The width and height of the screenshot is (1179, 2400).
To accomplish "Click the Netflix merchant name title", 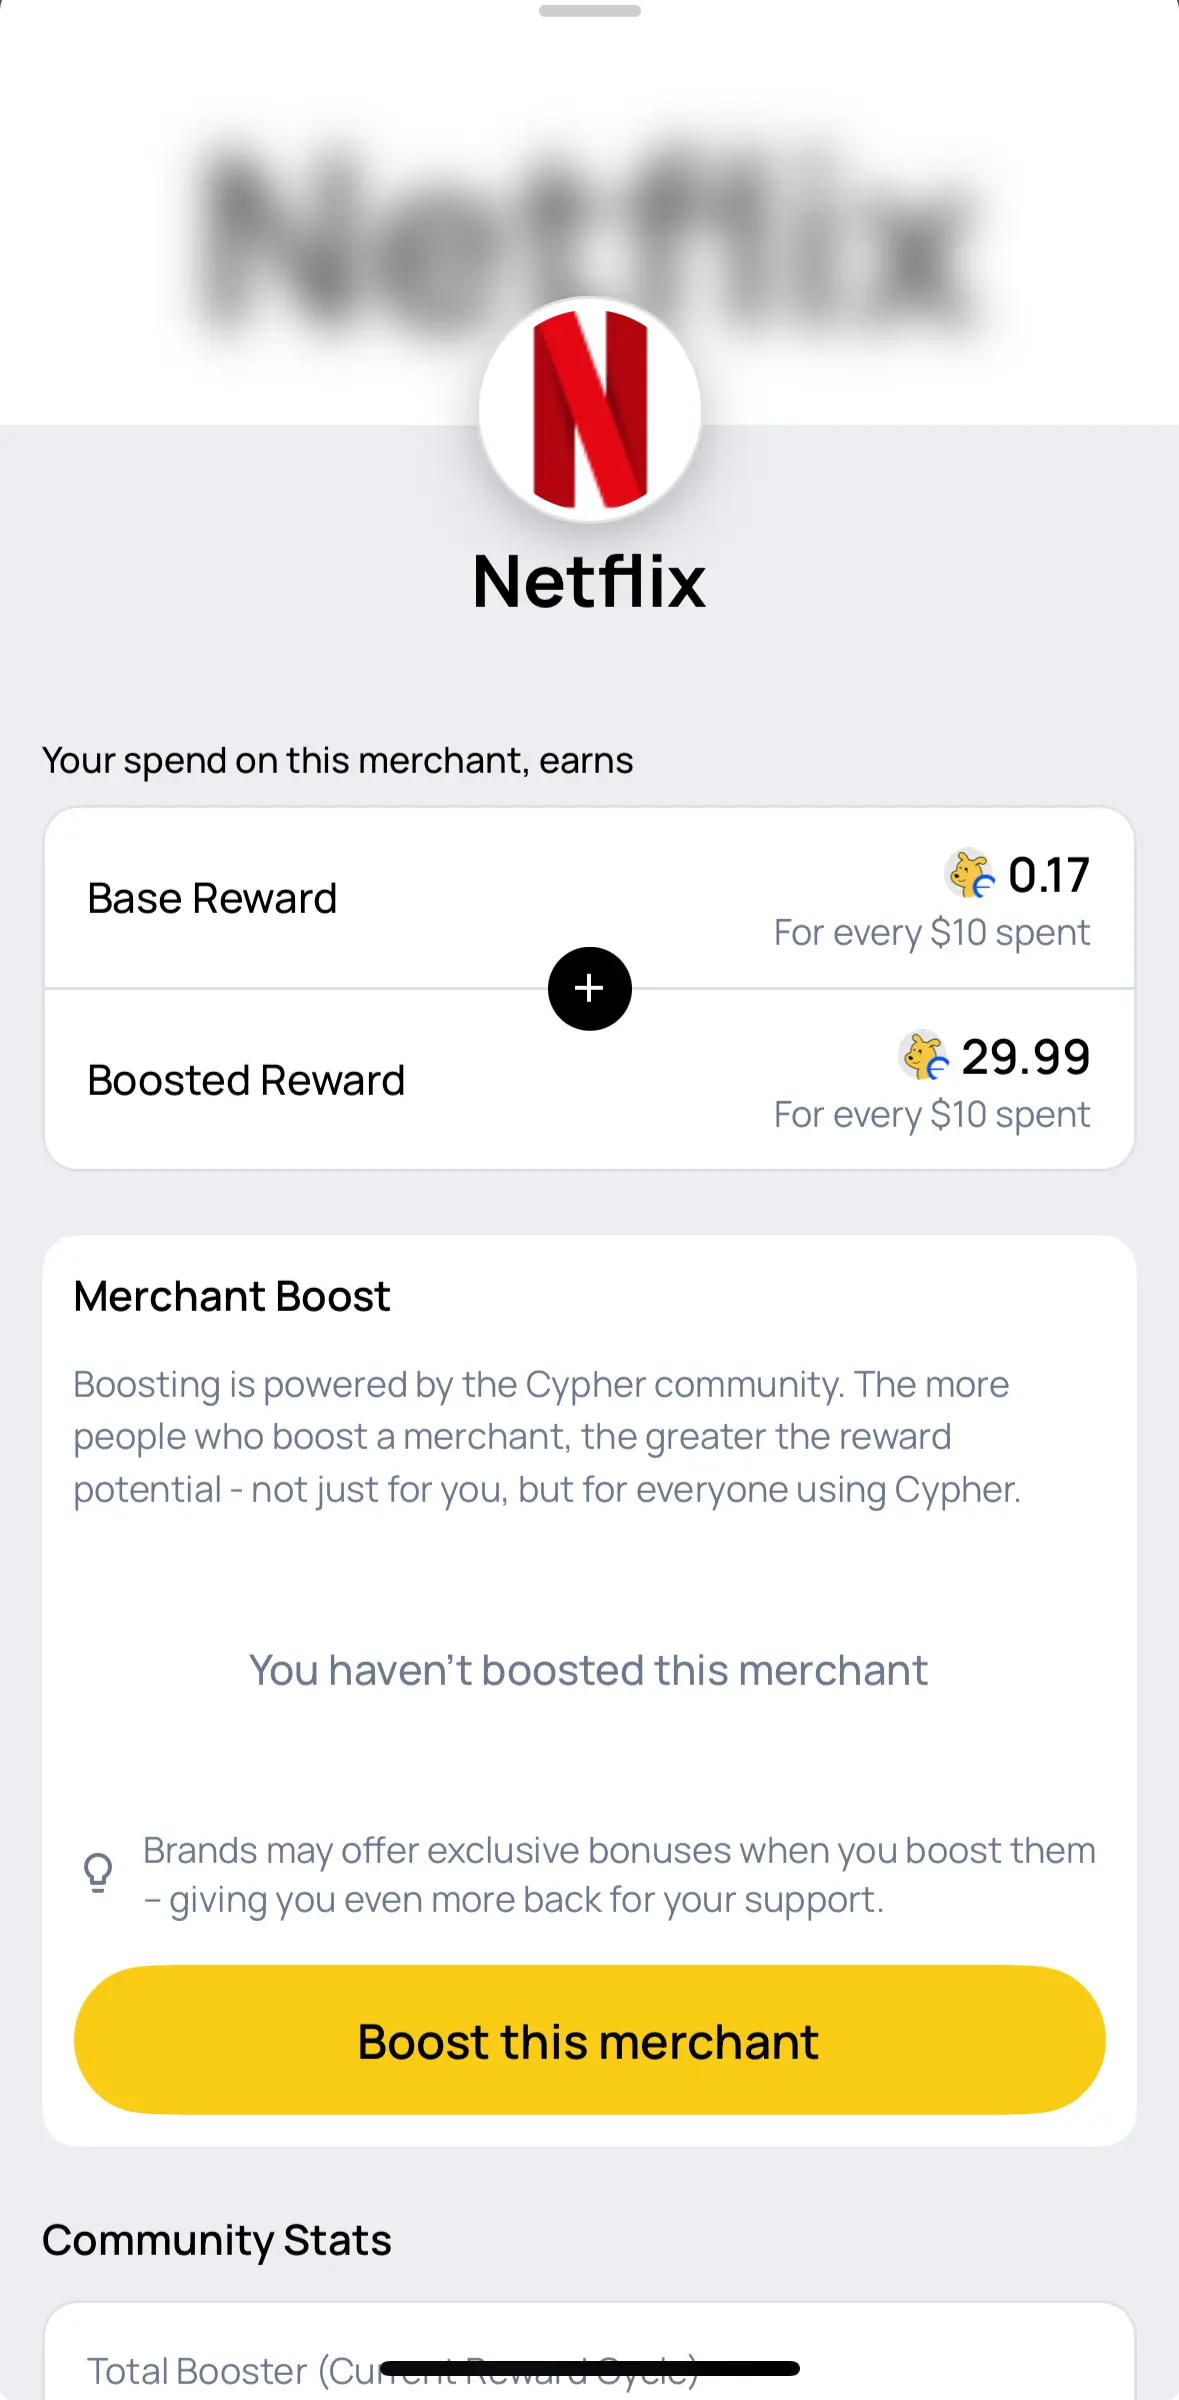I will pos(589,581).
